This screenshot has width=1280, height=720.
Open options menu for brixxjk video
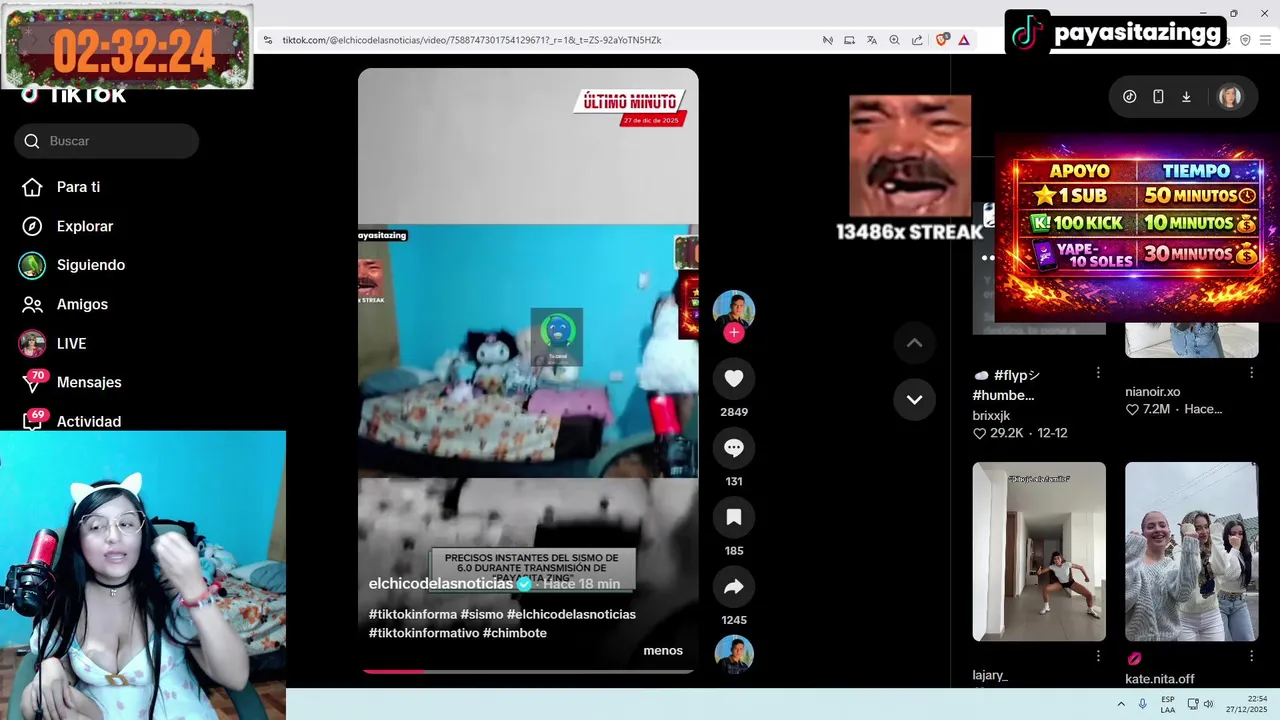pos(1098,372)
